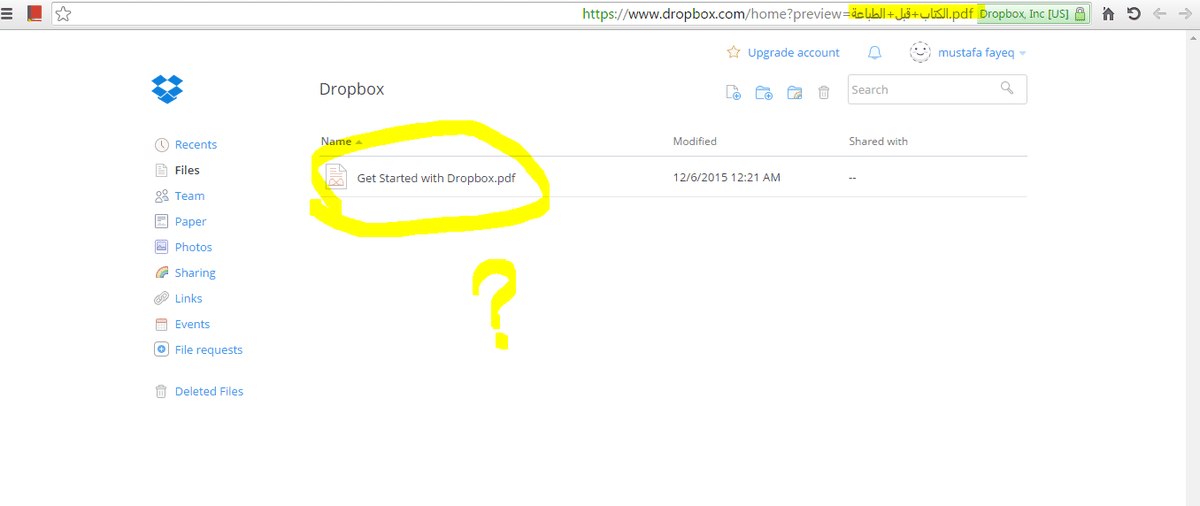Open Deleted Files in the sidebar
This screenshot has width=1200, height=506.
(208, 392)
